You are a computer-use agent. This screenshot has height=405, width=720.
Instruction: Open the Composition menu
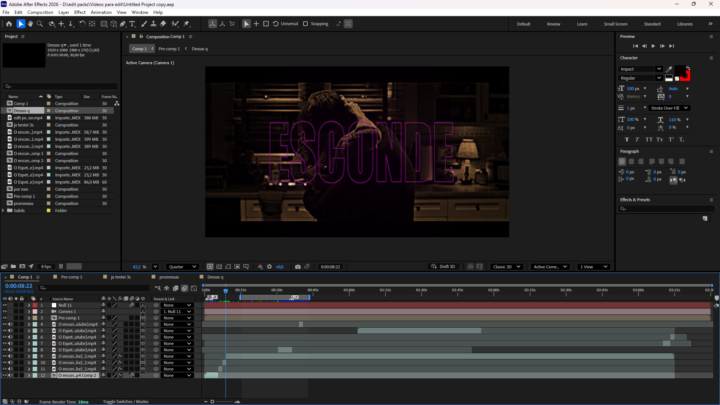(x=40, y=12)
